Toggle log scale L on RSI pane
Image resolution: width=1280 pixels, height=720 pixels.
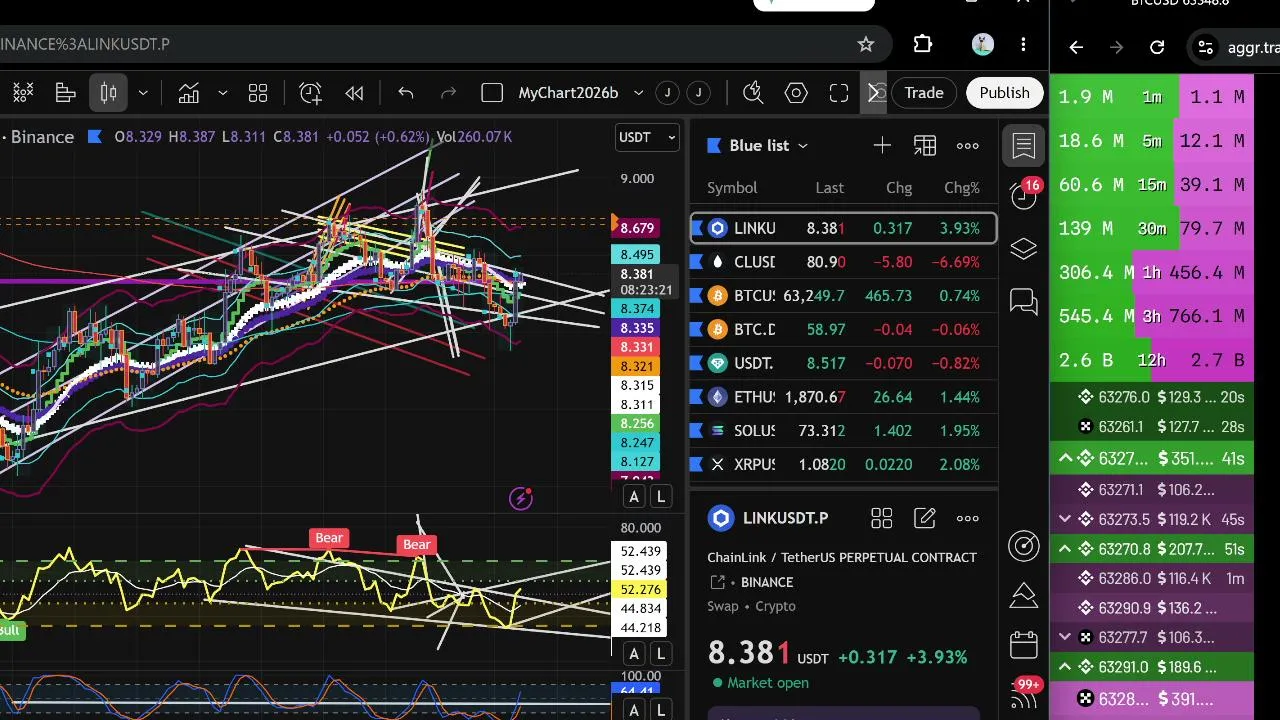click(661, 654)
